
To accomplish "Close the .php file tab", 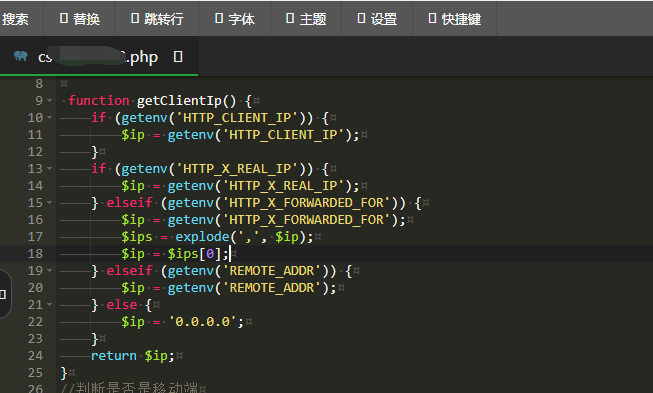I will (178, 57).
